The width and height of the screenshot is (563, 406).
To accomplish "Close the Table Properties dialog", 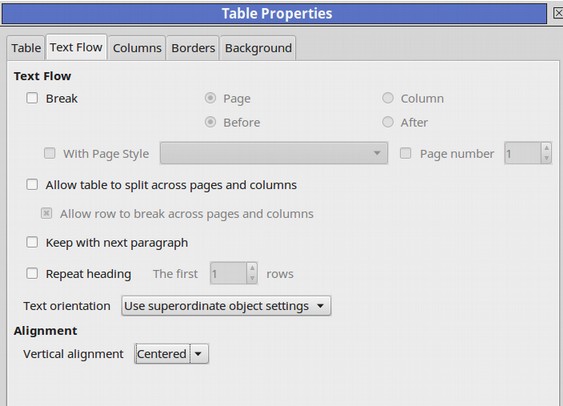I will (x=558, y=13).
